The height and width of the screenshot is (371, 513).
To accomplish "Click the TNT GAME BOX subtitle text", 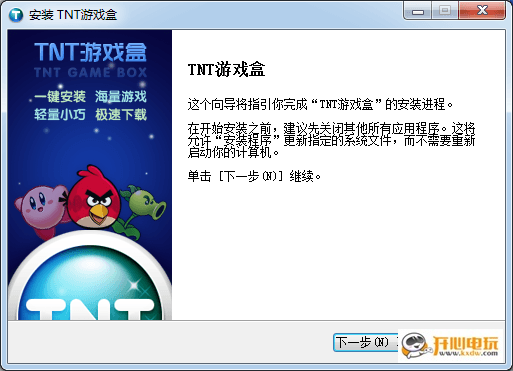I will pyautogui.click(x=90, y=72).
